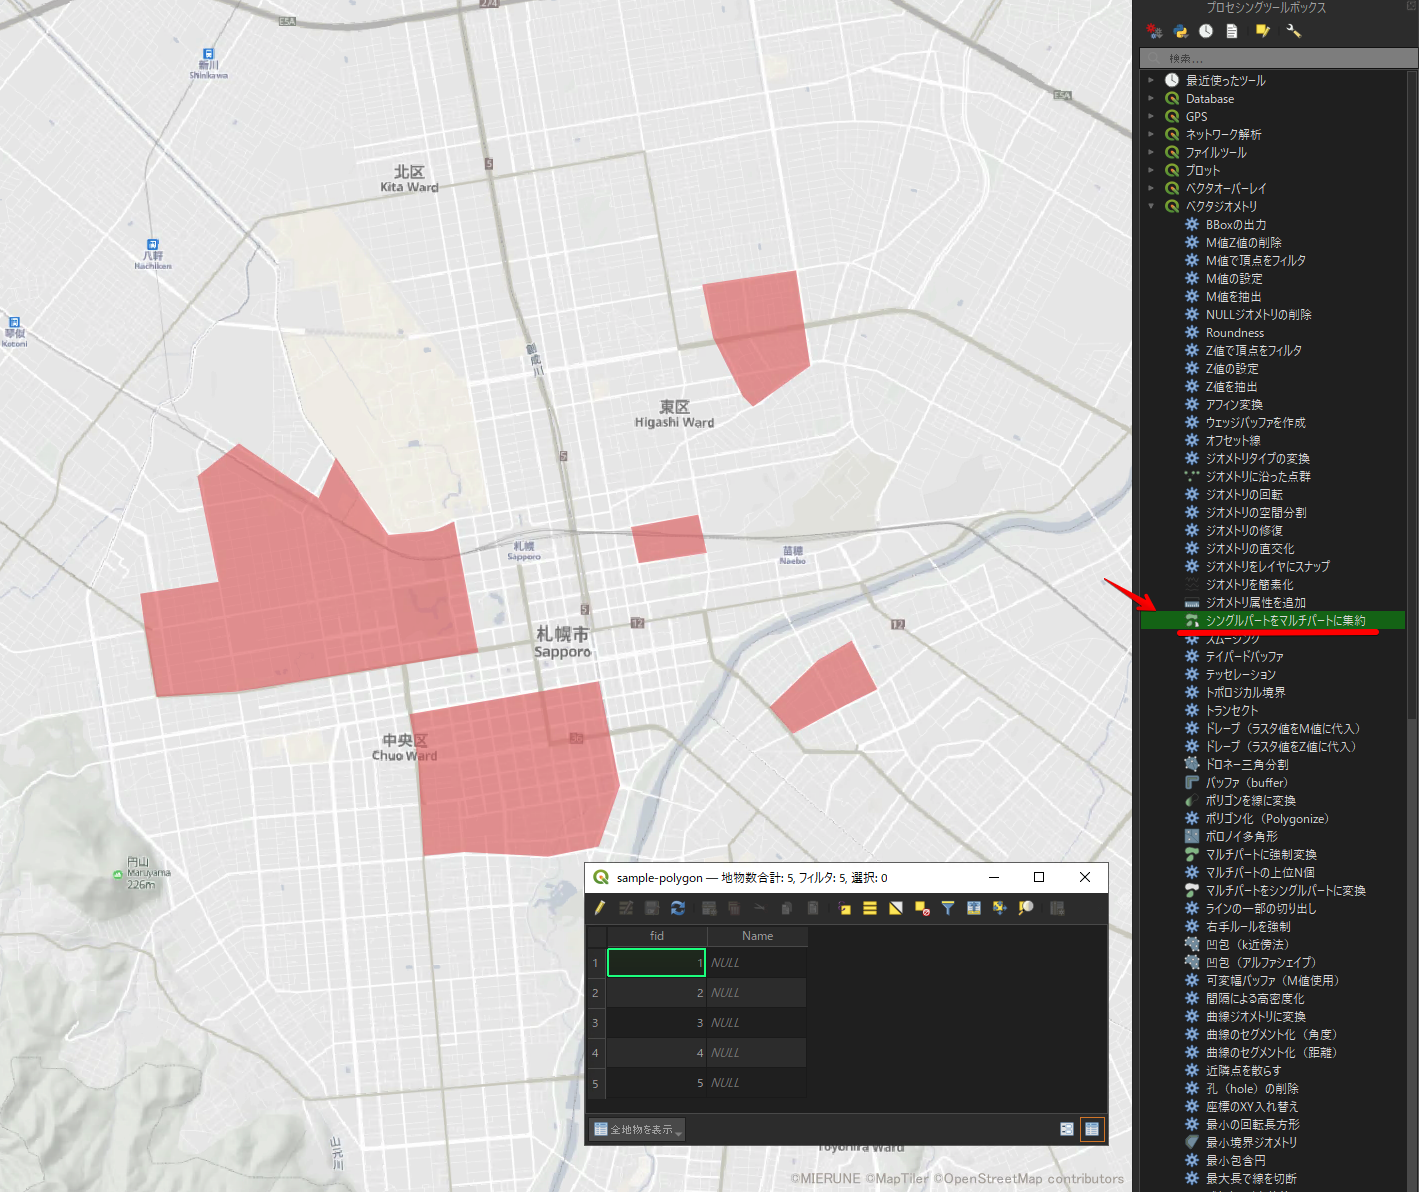
Task: Click the deselect all features icon
Action: click(x=922, y=908)
